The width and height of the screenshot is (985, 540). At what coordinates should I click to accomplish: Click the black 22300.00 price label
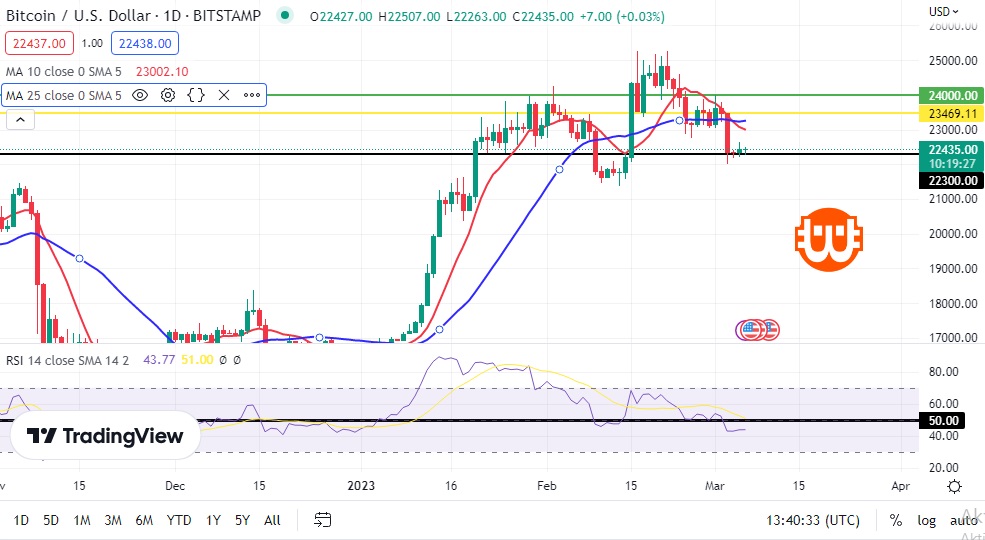tap(951, 181)
